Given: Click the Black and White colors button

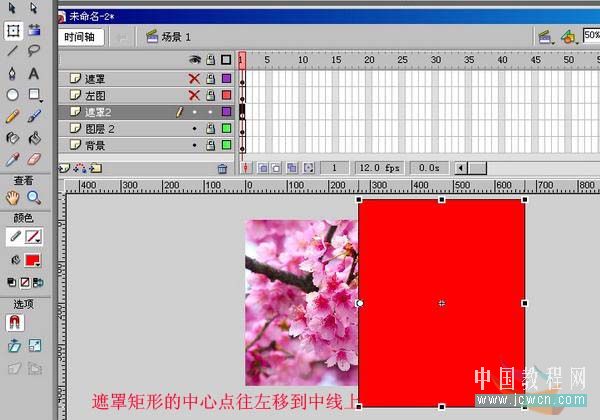Looking at the screenshot, I should tap(12, 283).
